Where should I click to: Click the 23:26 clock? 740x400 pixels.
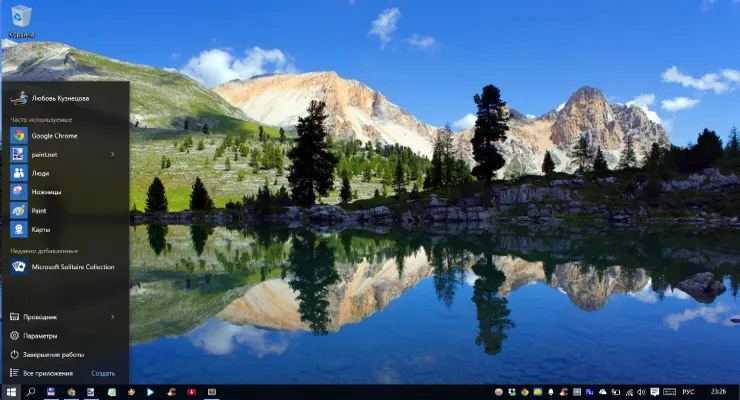(x=718, y=392)
